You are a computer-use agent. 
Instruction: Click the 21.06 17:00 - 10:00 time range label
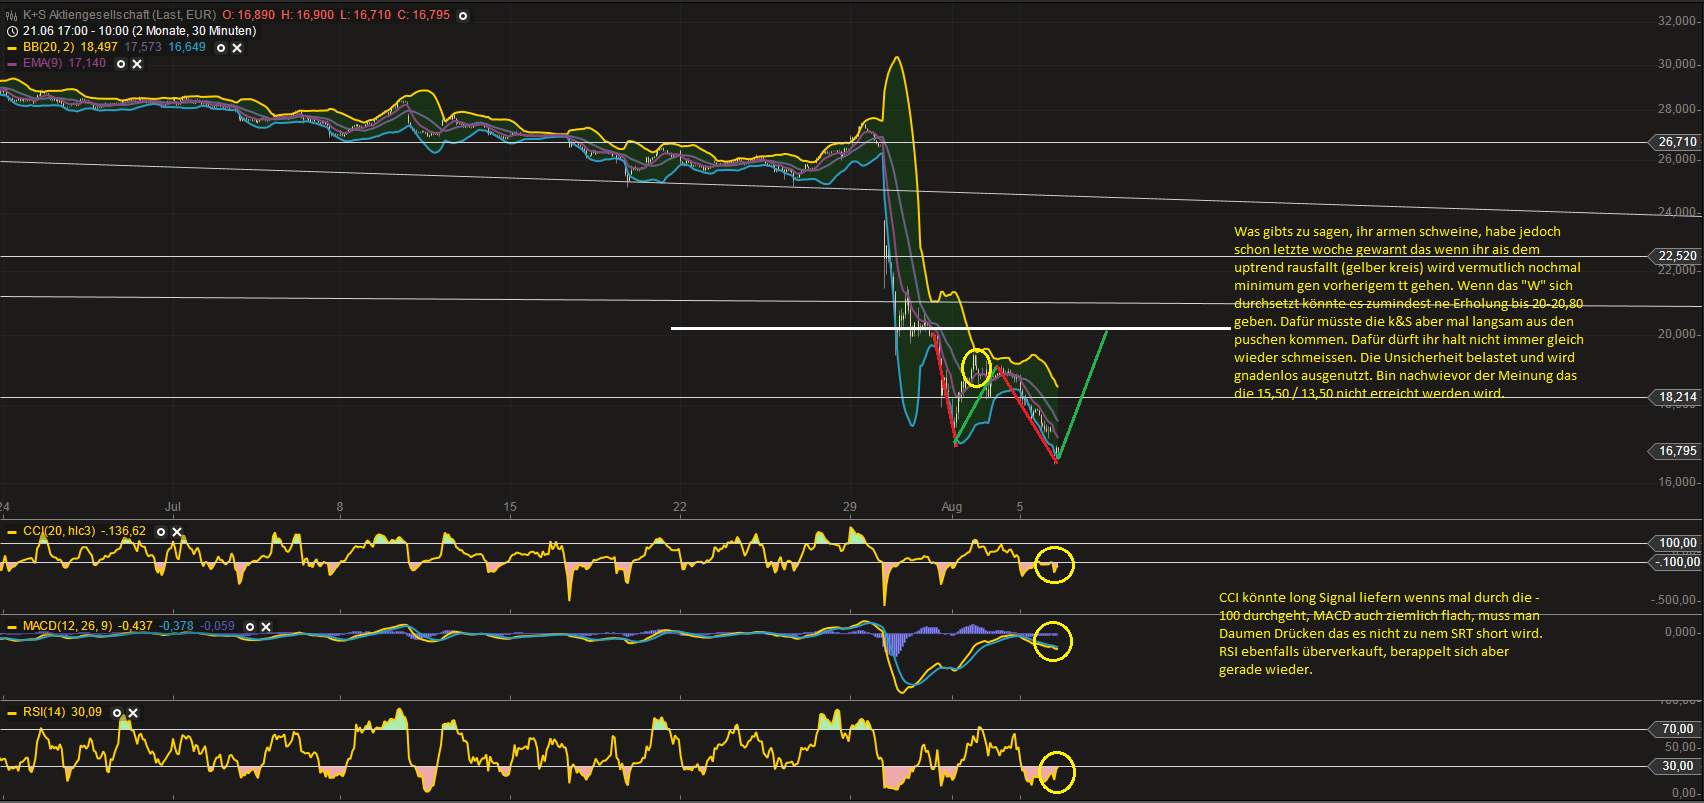click(x=139, y=31)
